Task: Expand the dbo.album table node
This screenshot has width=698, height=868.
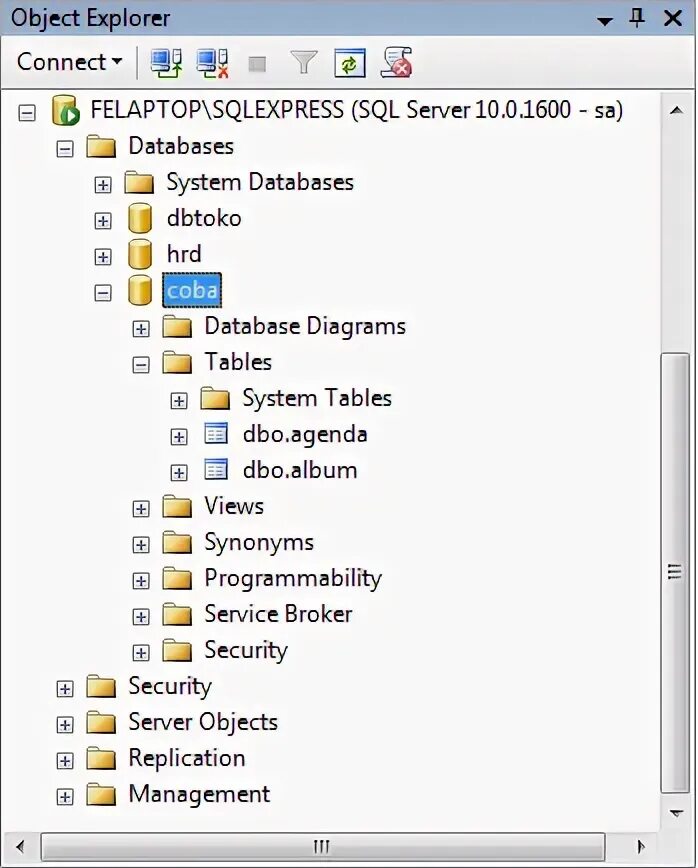Action: pos(179,473)
